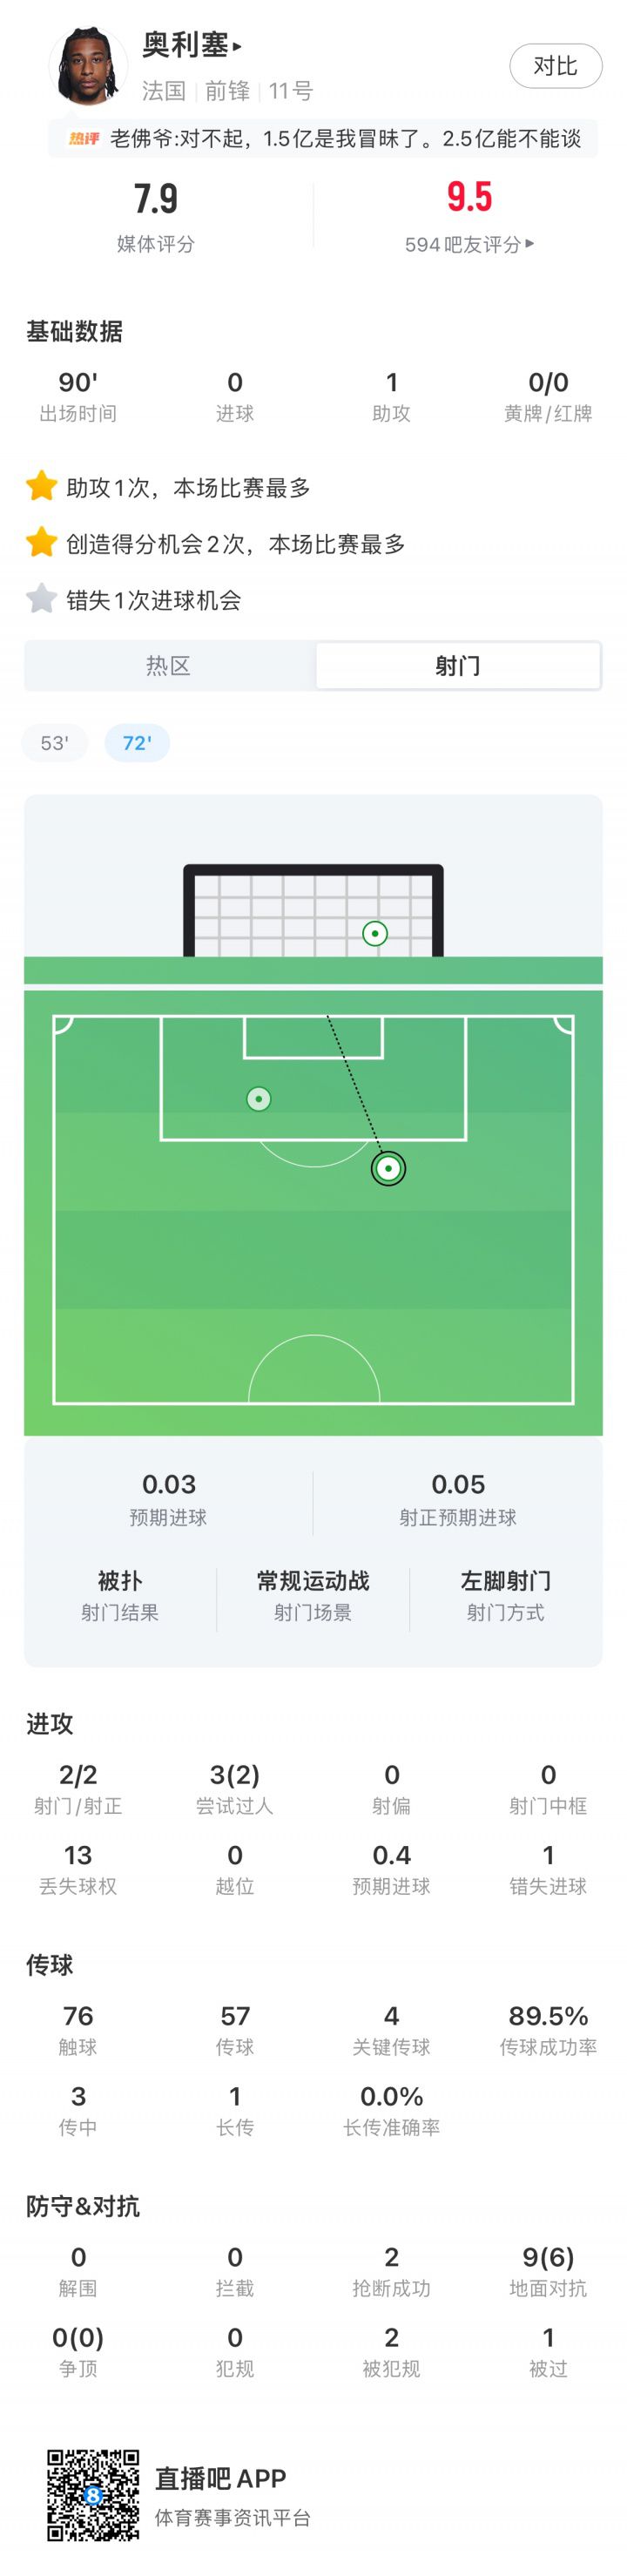The height and width of the screenshot is (2576, 627).
Task: Tap the 9.5 fan rating score
Action: click(469, 197)
